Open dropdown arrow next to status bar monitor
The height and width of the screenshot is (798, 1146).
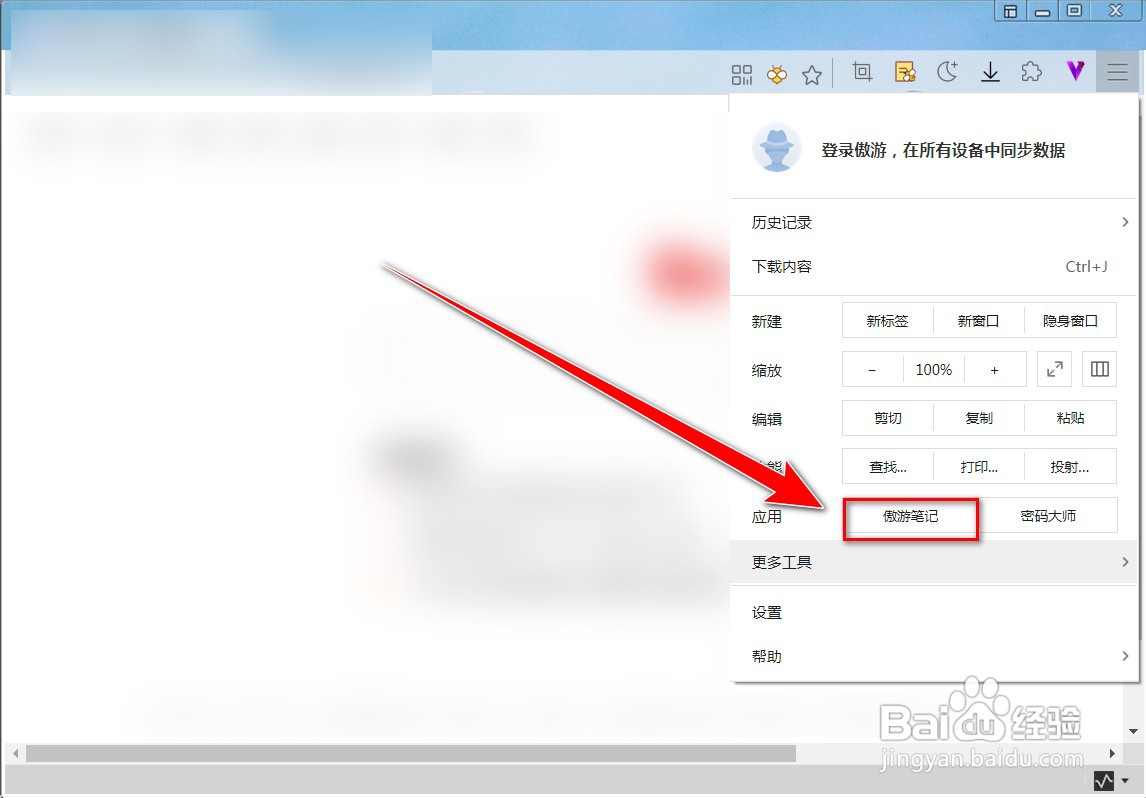pyautogui.click(x=1126, y=781)
